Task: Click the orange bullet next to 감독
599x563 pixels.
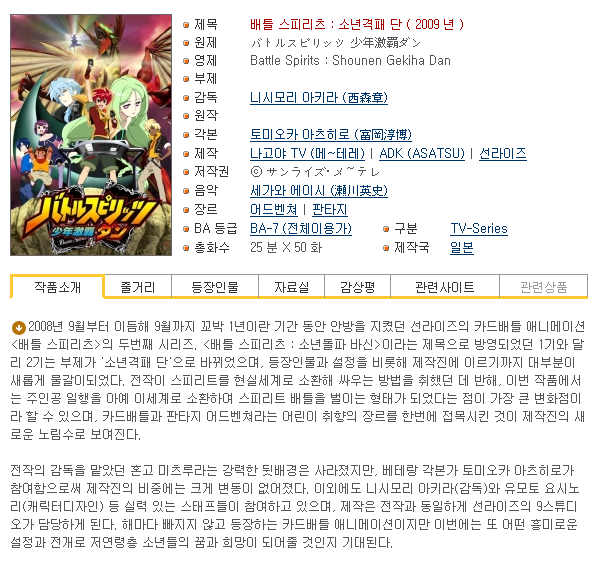Action: tap(186, 98)
